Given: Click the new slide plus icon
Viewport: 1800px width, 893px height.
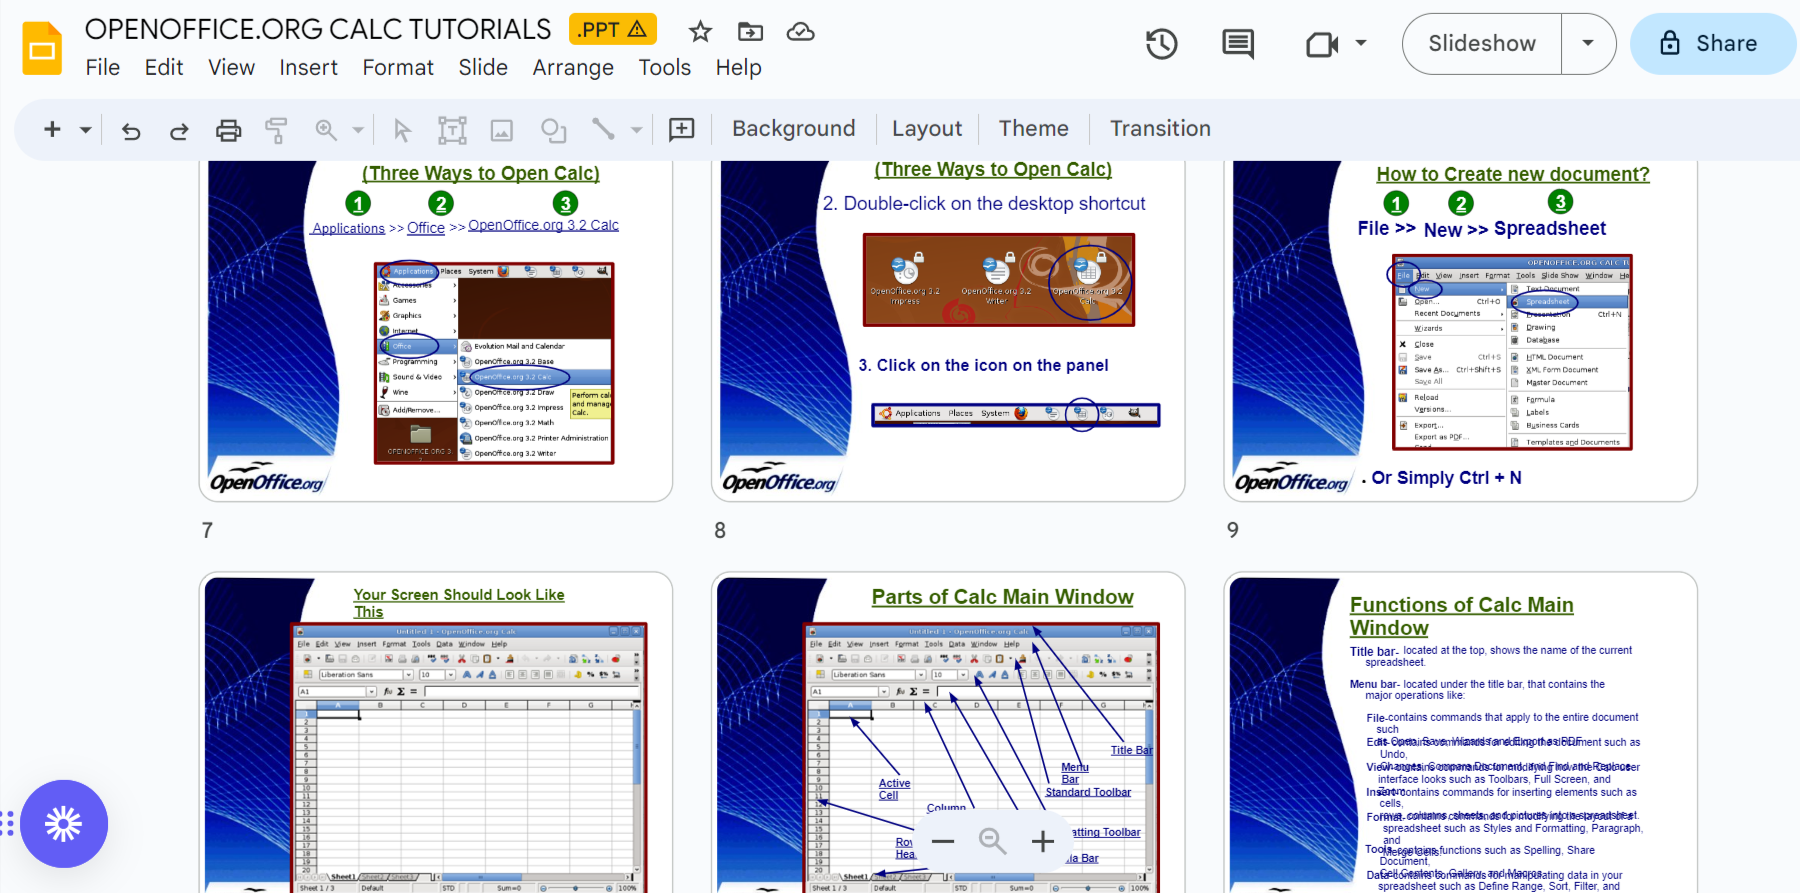Looking at the screenshot, I should [53, 129].
